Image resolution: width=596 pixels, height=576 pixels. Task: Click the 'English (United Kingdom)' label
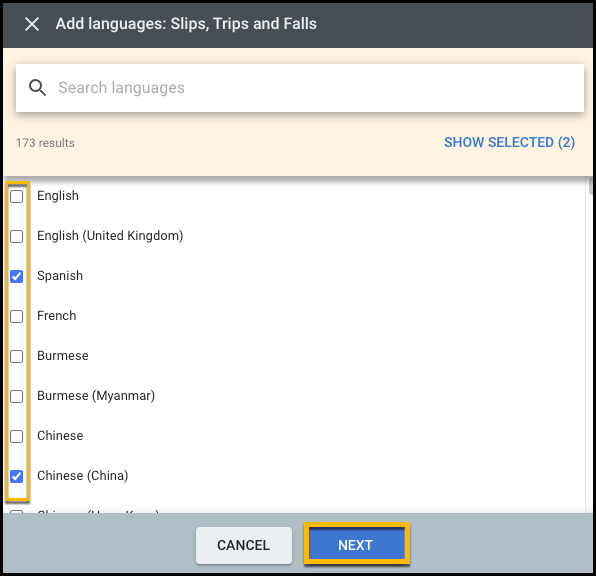tap(110, 236)
